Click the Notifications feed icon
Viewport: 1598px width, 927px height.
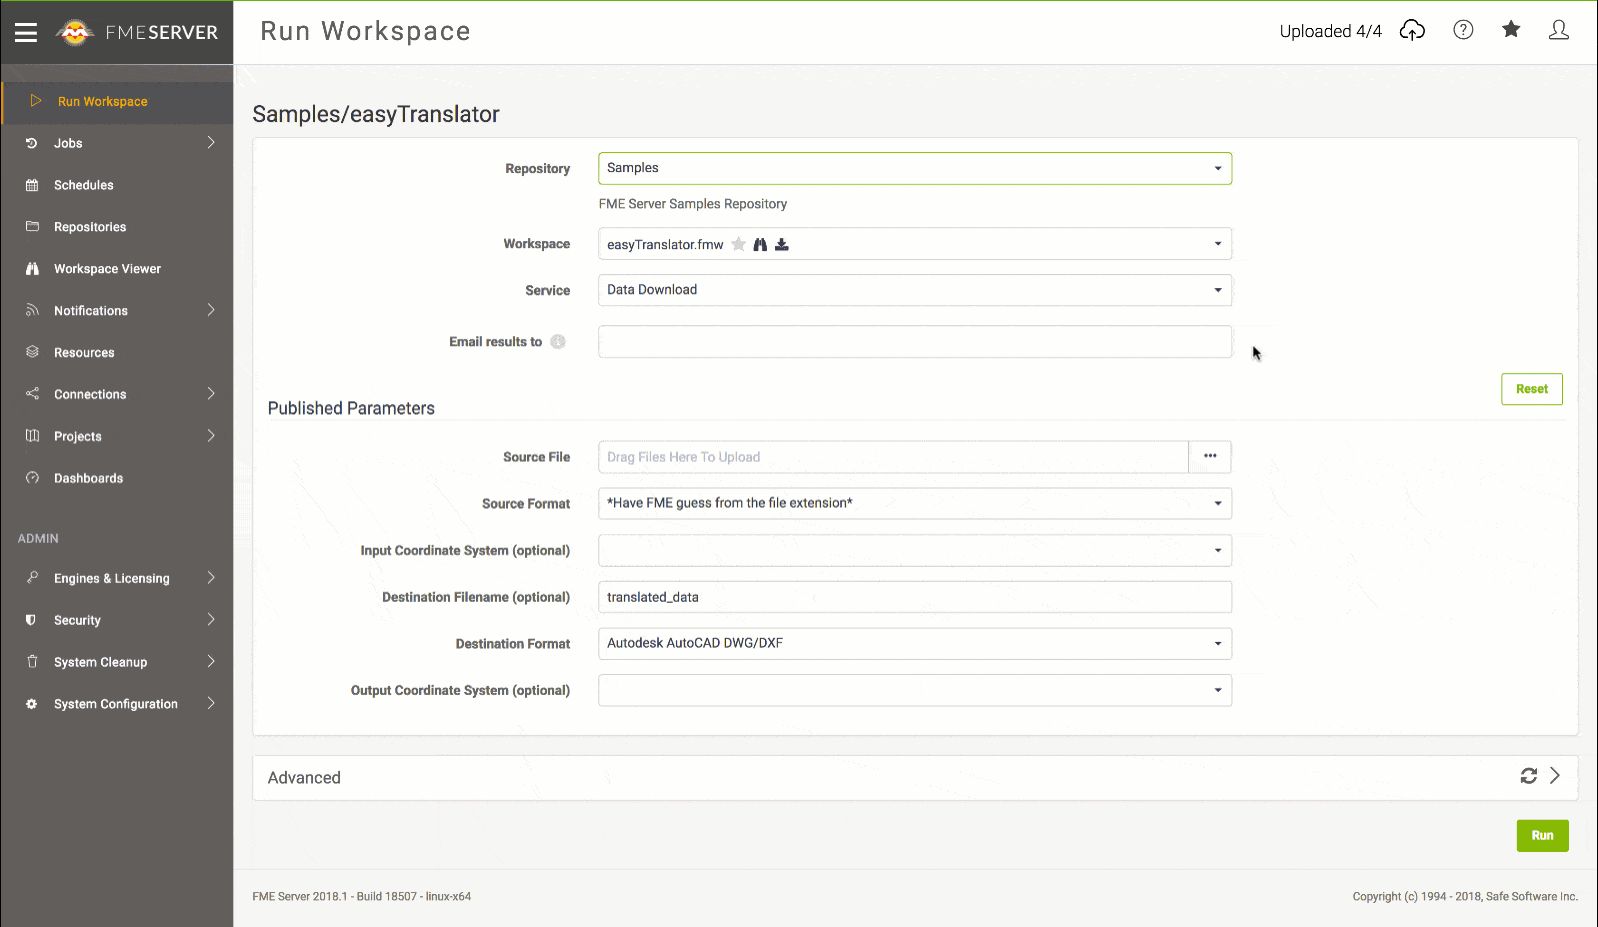point(32,311)
